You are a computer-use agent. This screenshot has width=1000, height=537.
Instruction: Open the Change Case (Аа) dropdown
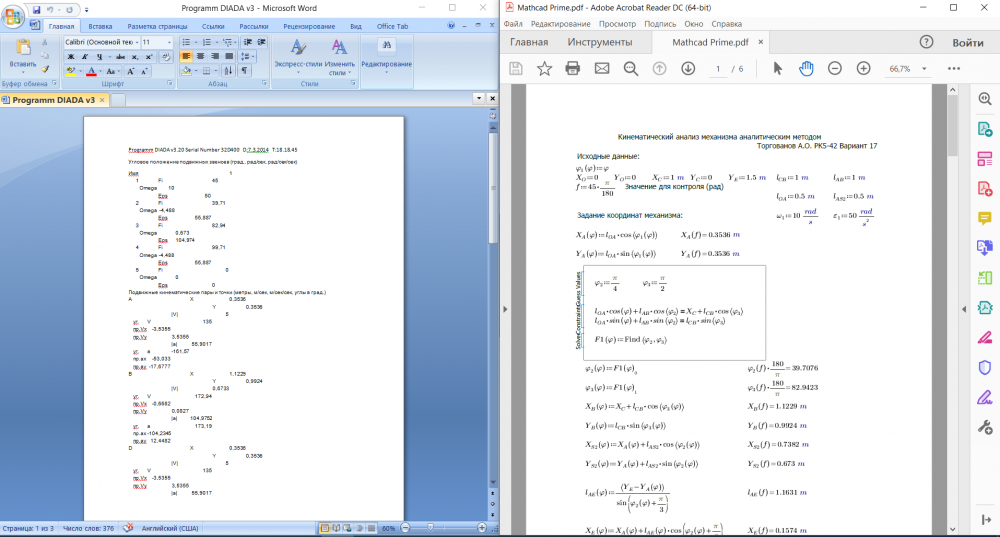click(x=112, y=71)
